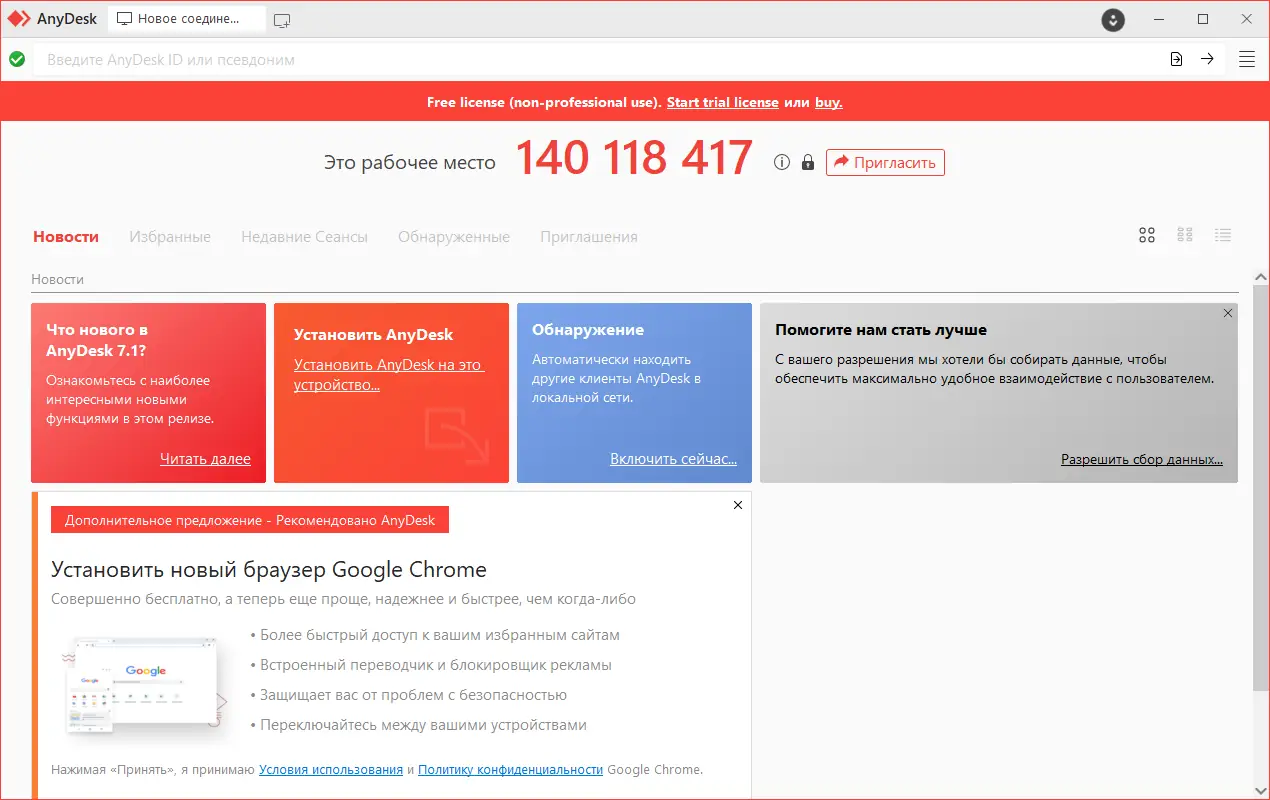Click the 'Разрешить сбор данных...' link
1270x800 pixels.
(x=1142, y=459)
